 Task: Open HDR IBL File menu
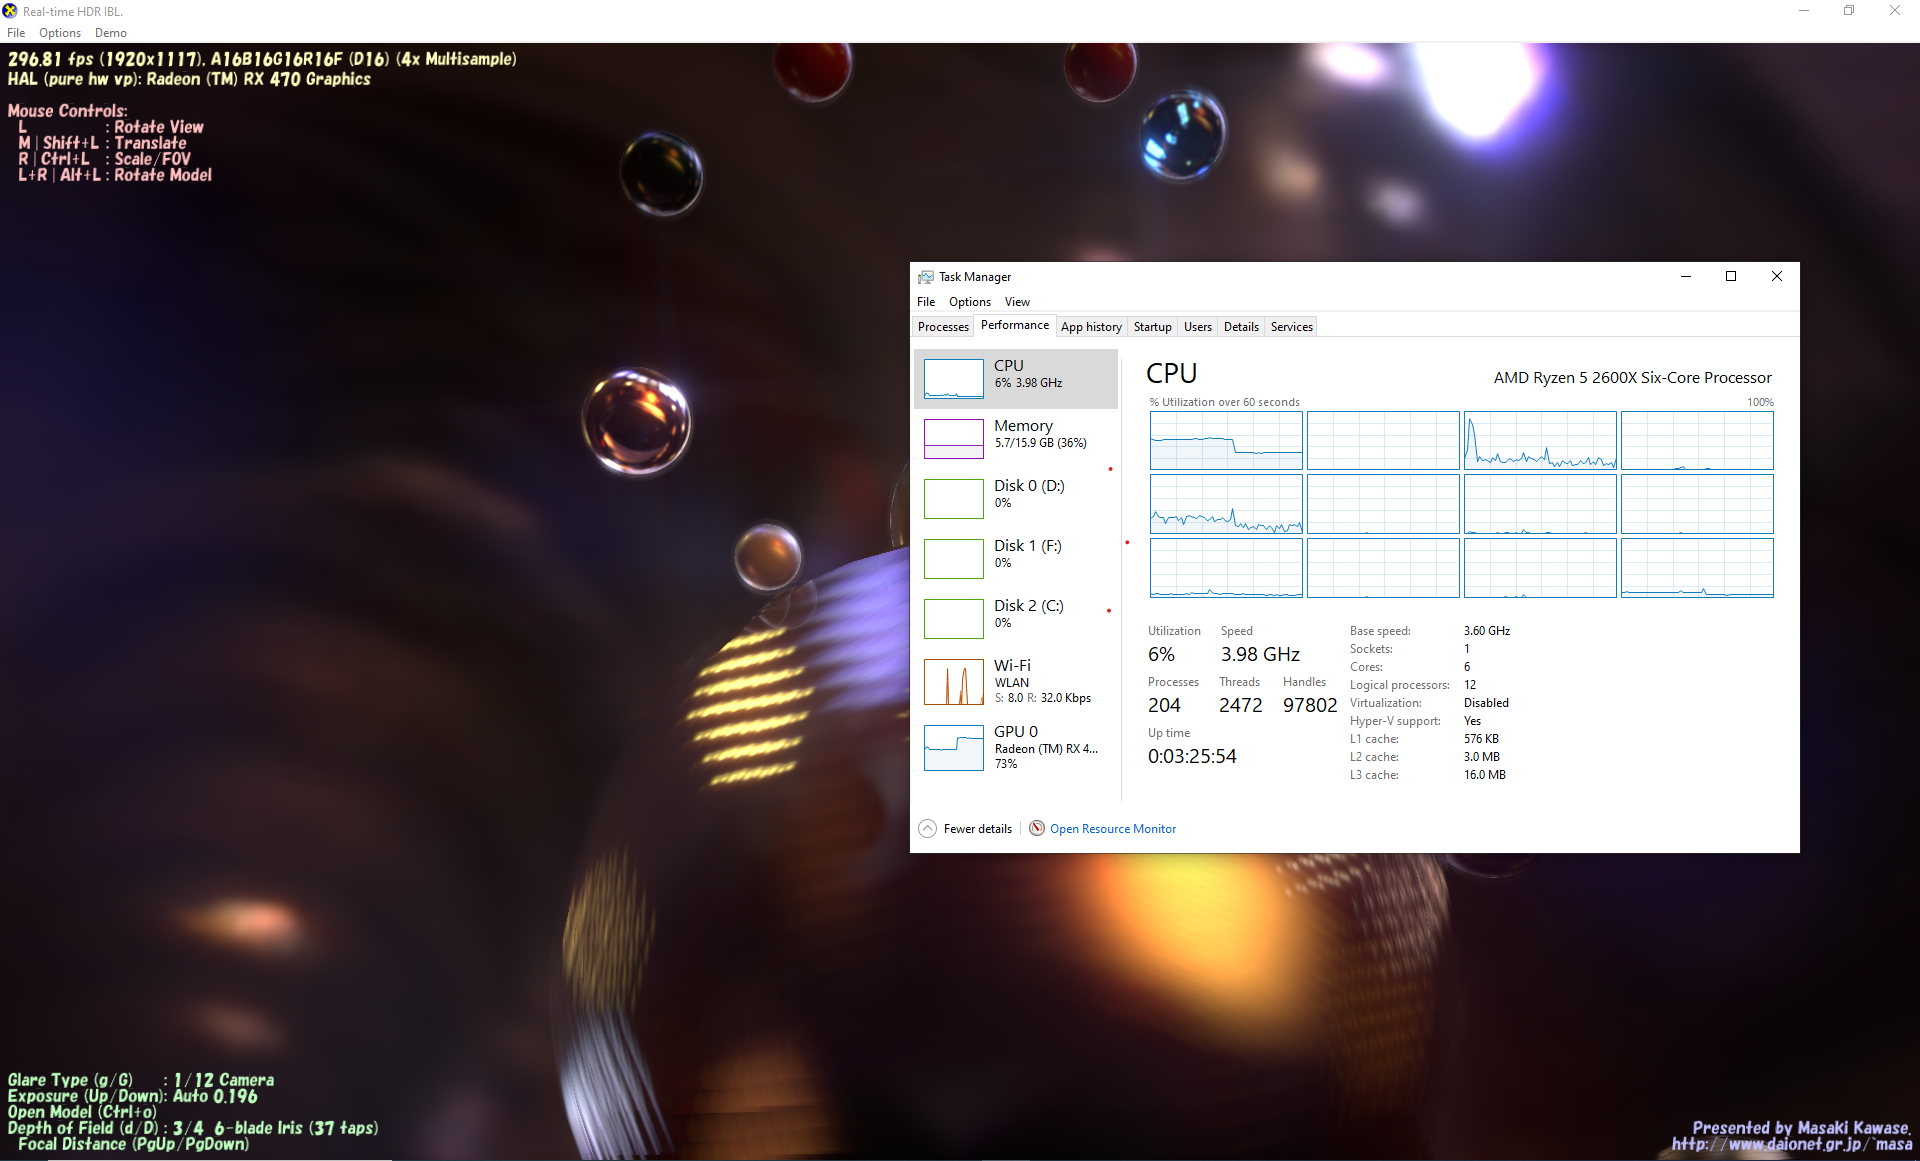(x=16, y=33)
